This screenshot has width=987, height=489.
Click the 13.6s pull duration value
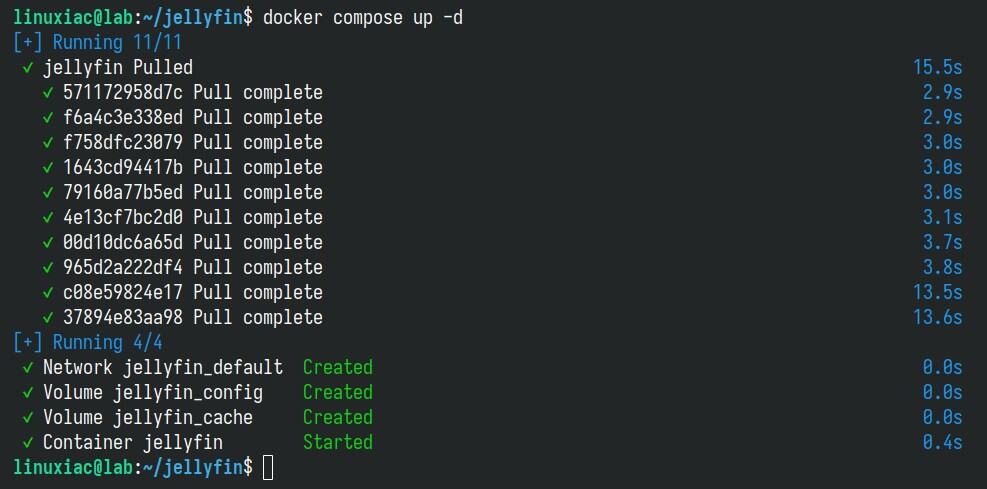[x=937, y=318]
